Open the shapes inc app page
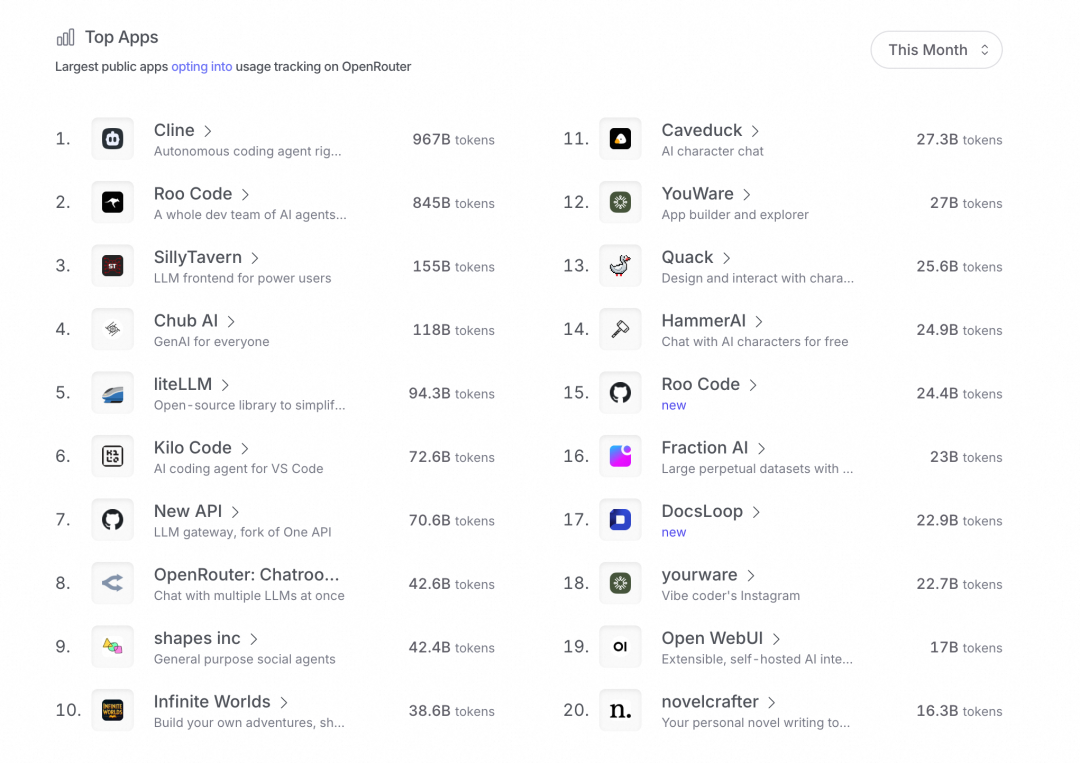The width and height of the screenshot is (1080, 763). click(x=197, y=638)
